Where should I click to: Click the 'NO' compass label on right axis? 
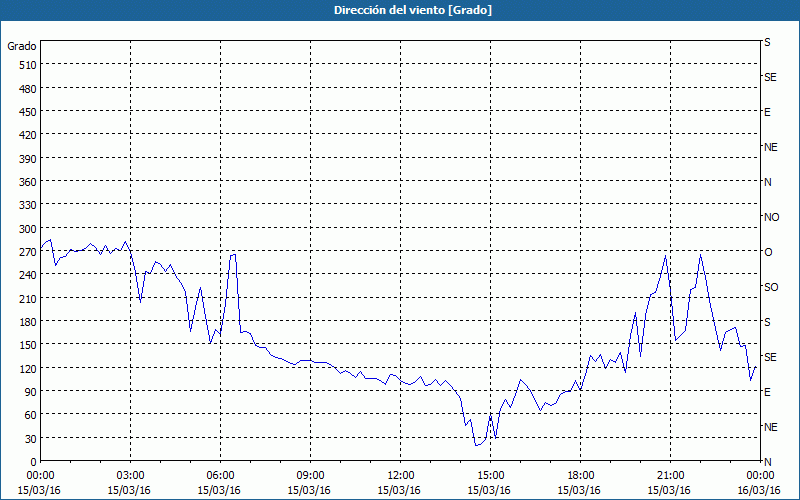click(771, 217)
